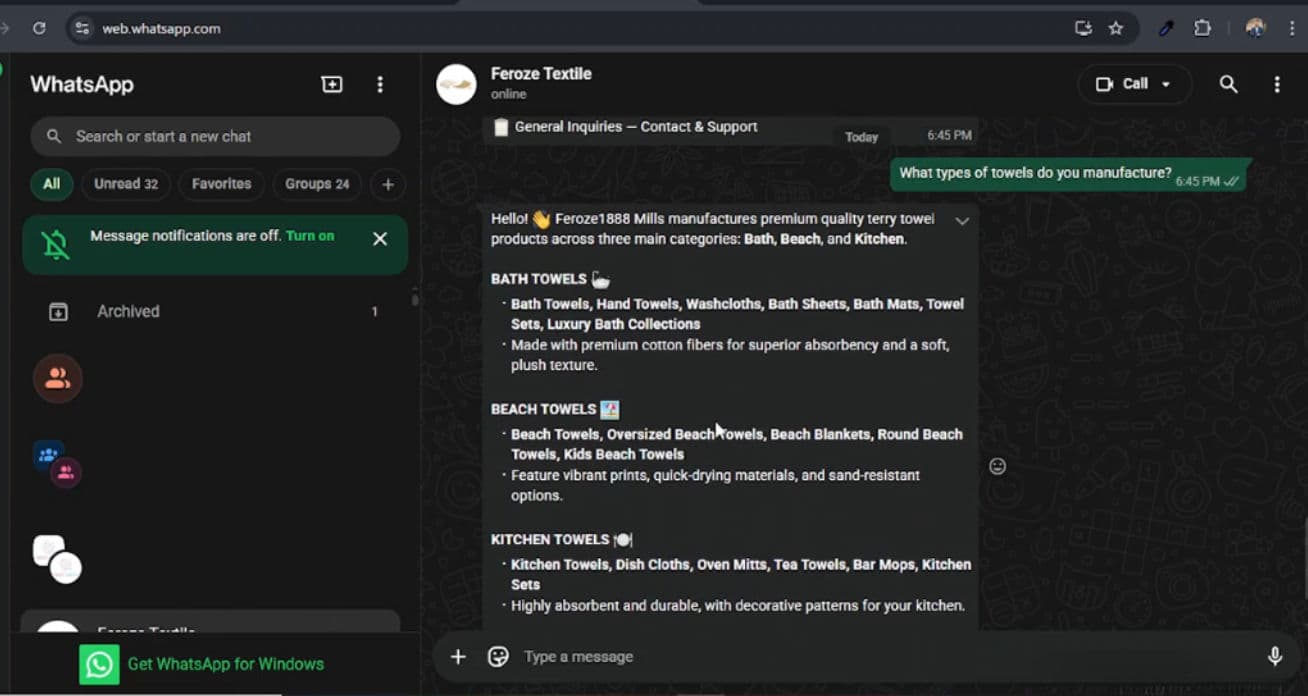Viewport: 1308px width, 696px height.
Task: Click the sent message about towel types
Action: (x=1070, y=175)
